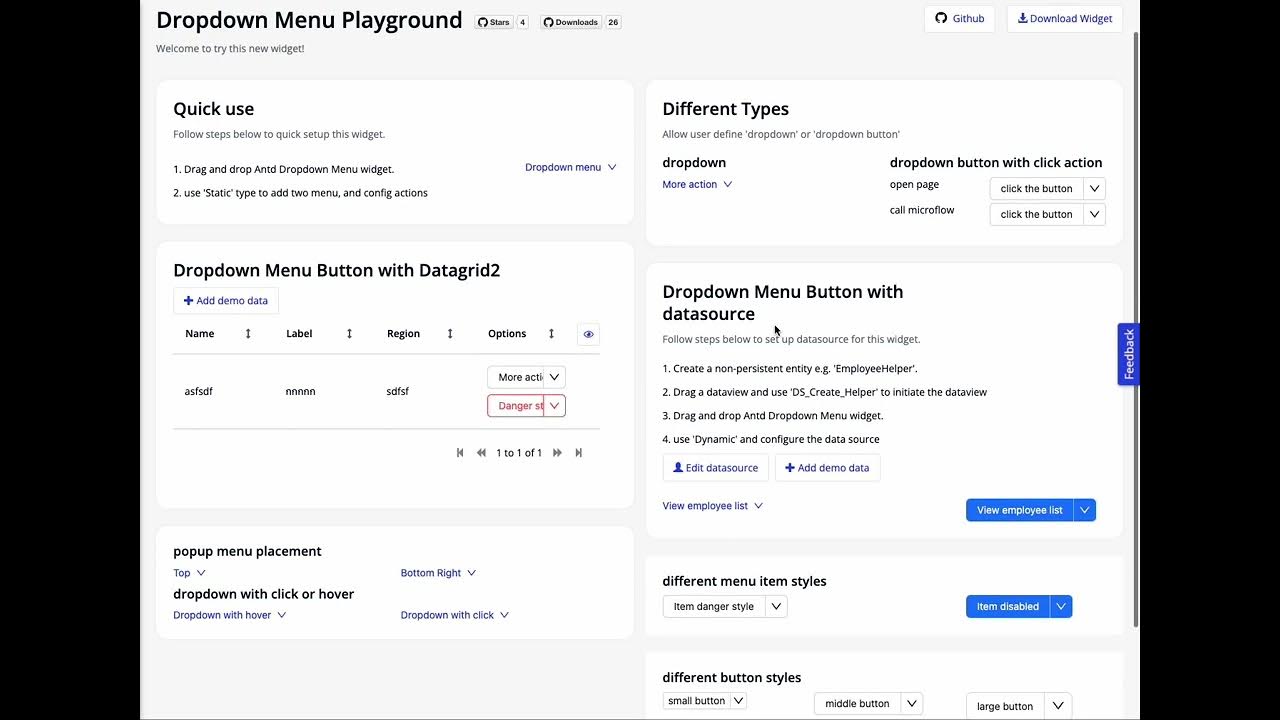Open the More action dropdown link
This screenshot has width=1280, height=720.
click(x=697, y=185)
